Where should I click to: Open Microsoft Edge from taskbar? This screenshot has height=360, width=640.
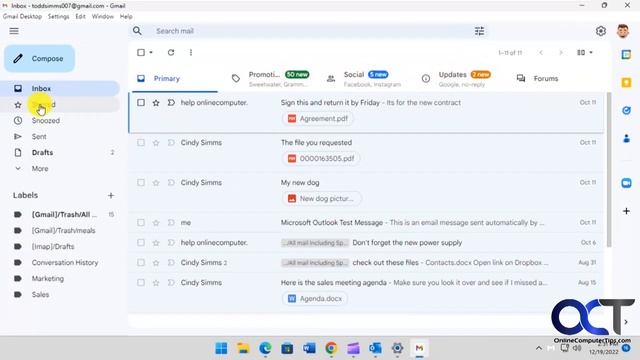[265, 348]
